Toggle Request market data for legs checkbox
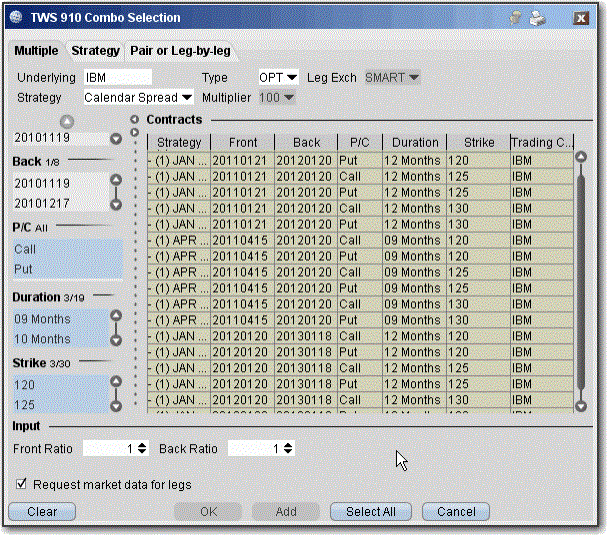The width and height of the screenshot is (607, 535). 22,485
